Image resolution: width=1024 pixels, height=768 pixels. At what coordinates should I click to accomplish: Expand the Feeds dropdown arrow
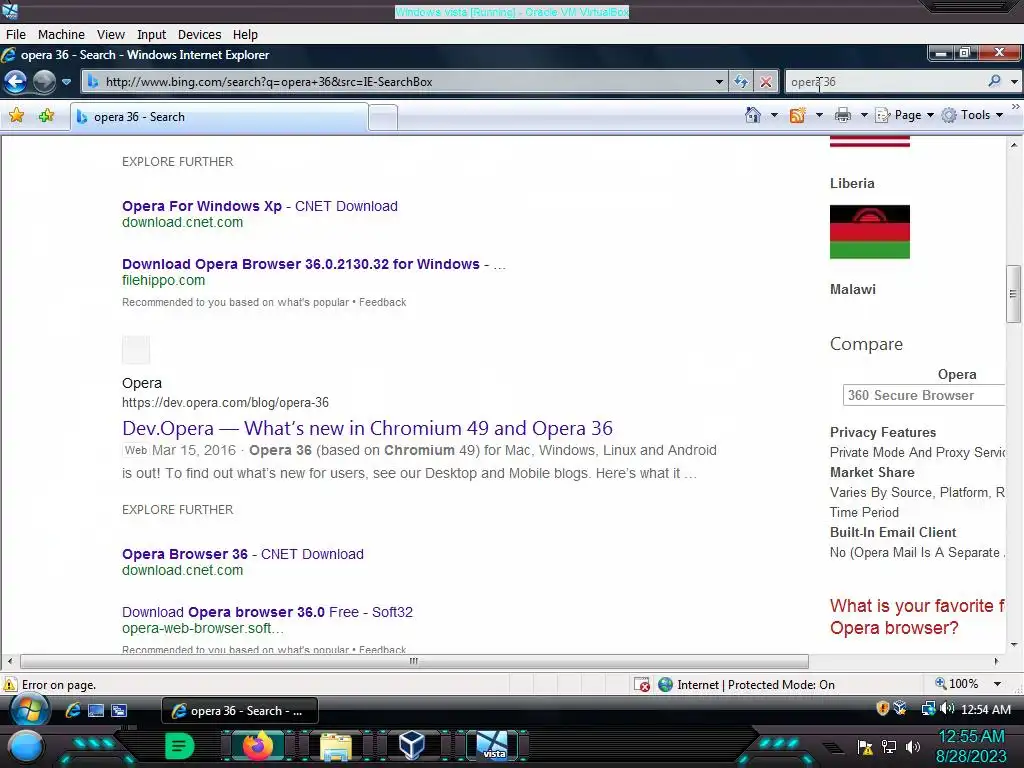[819, 116]
